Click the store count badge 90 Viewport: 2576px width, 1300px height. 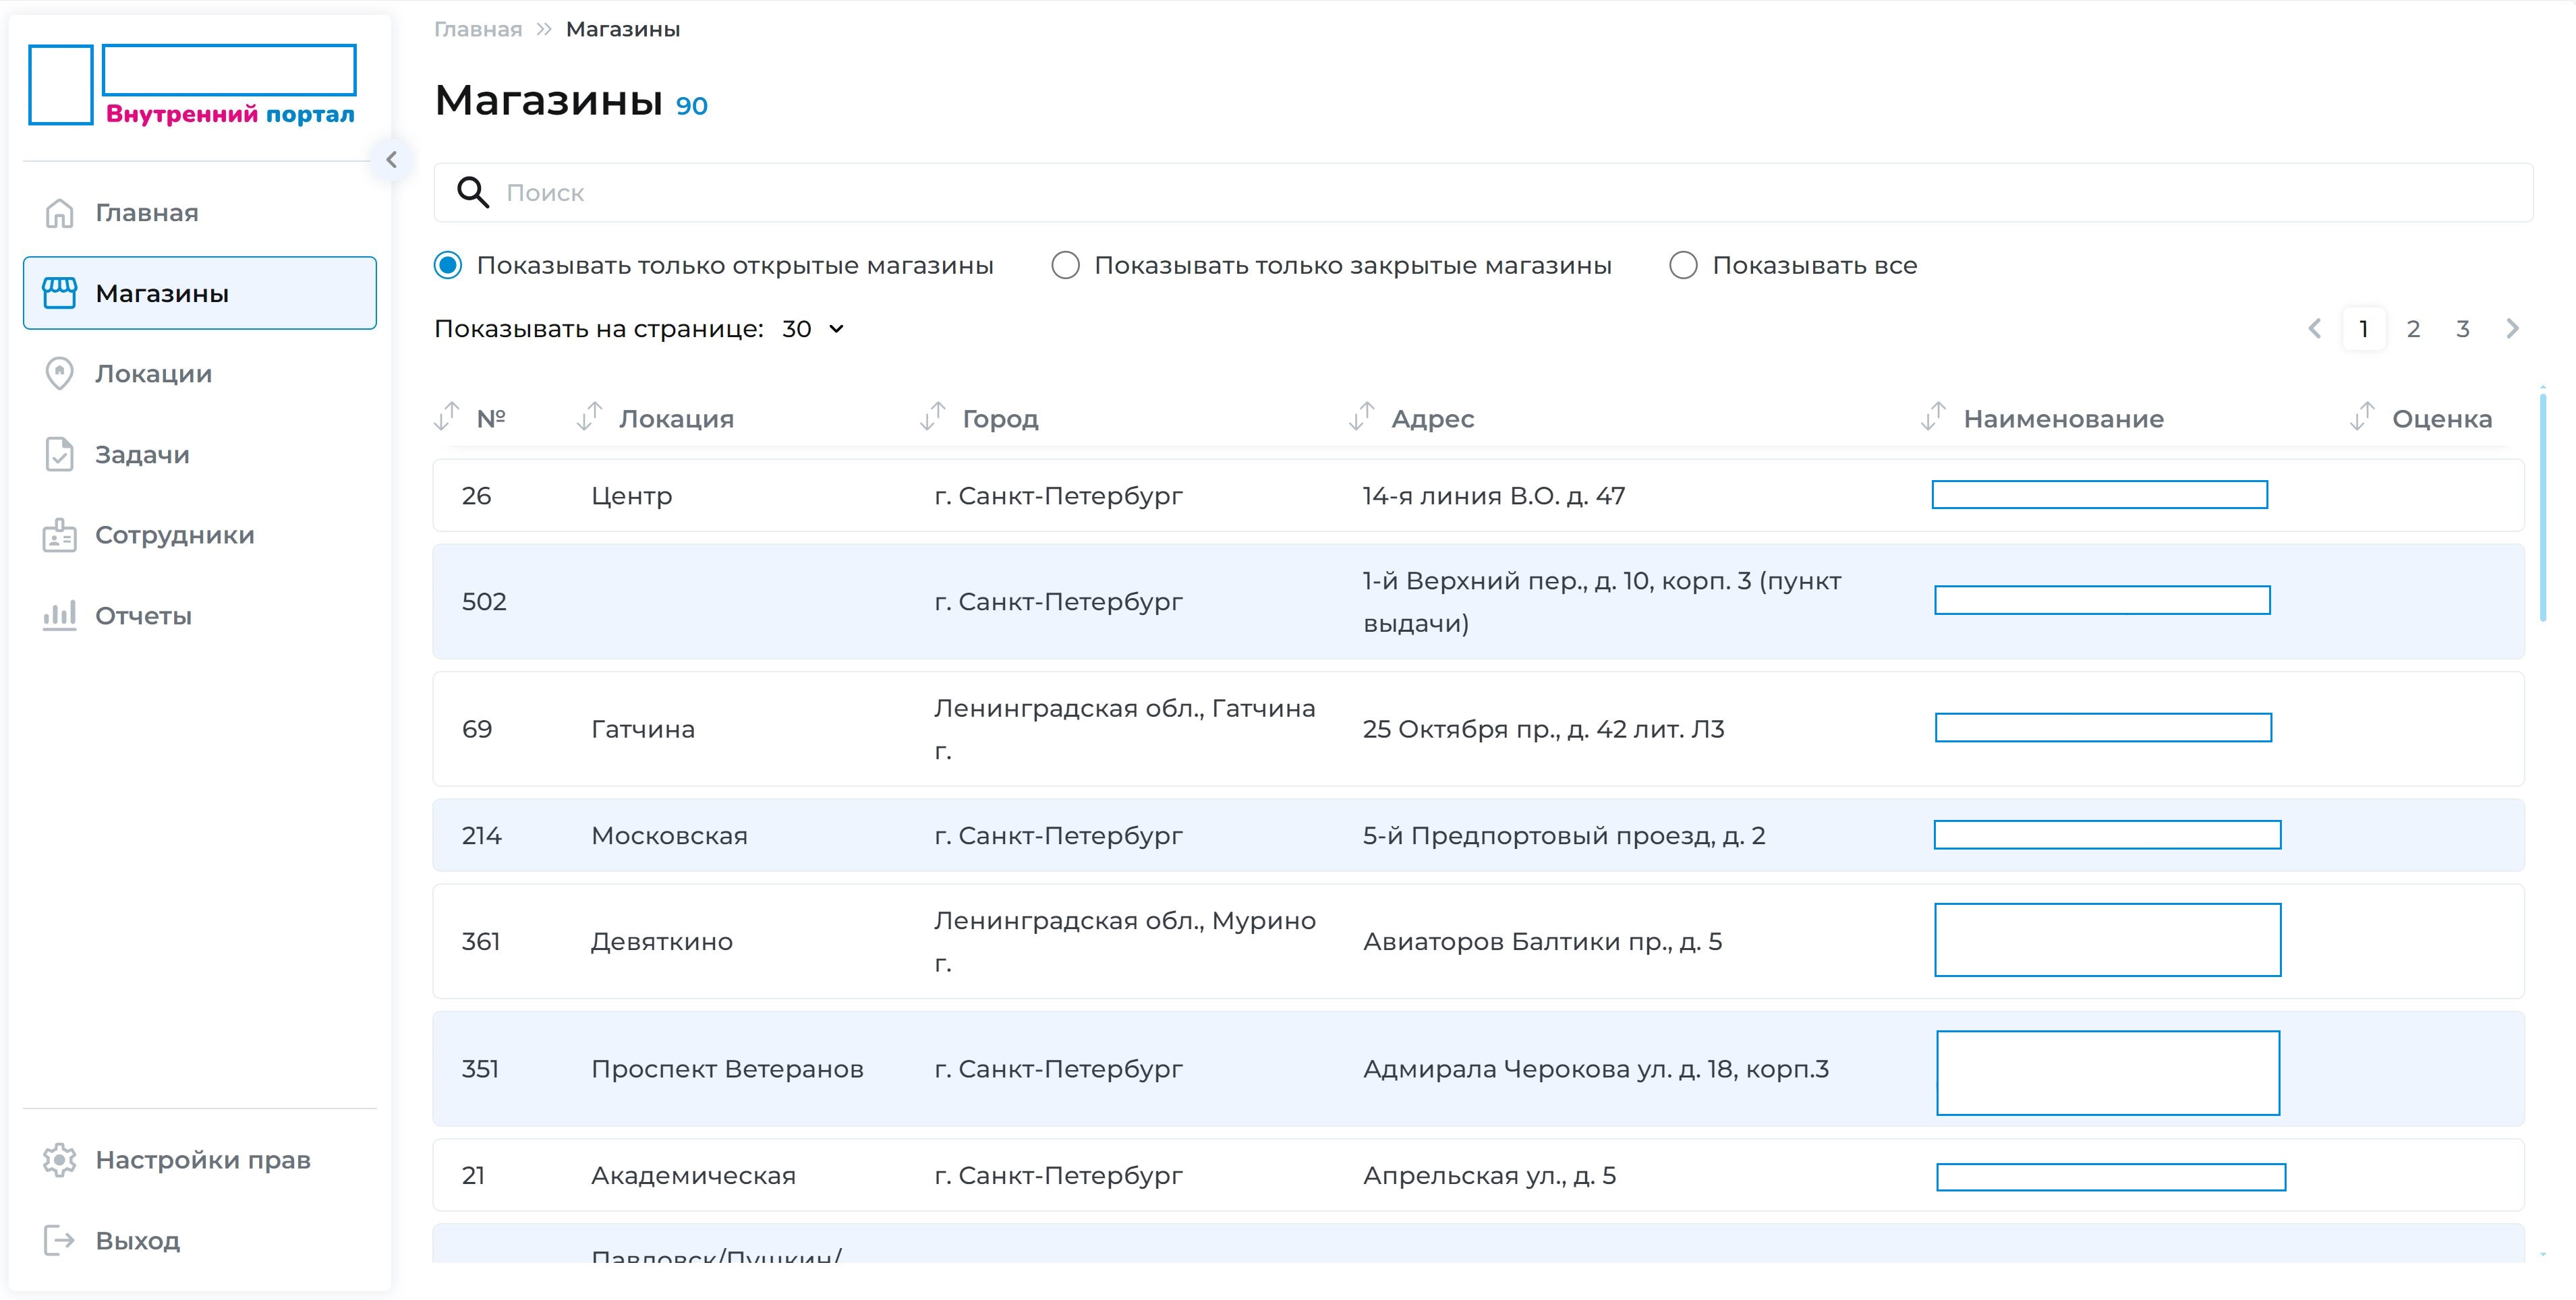(x=691, y=105)
